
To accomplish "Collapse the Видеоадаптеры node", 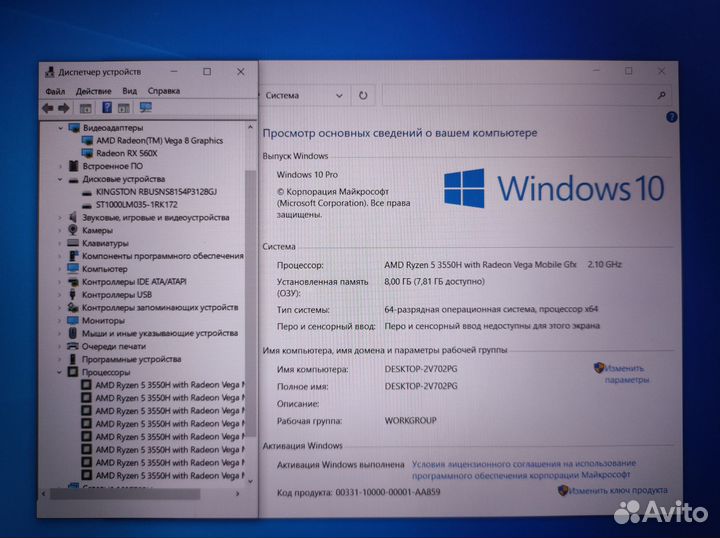I will coord(59,128).
